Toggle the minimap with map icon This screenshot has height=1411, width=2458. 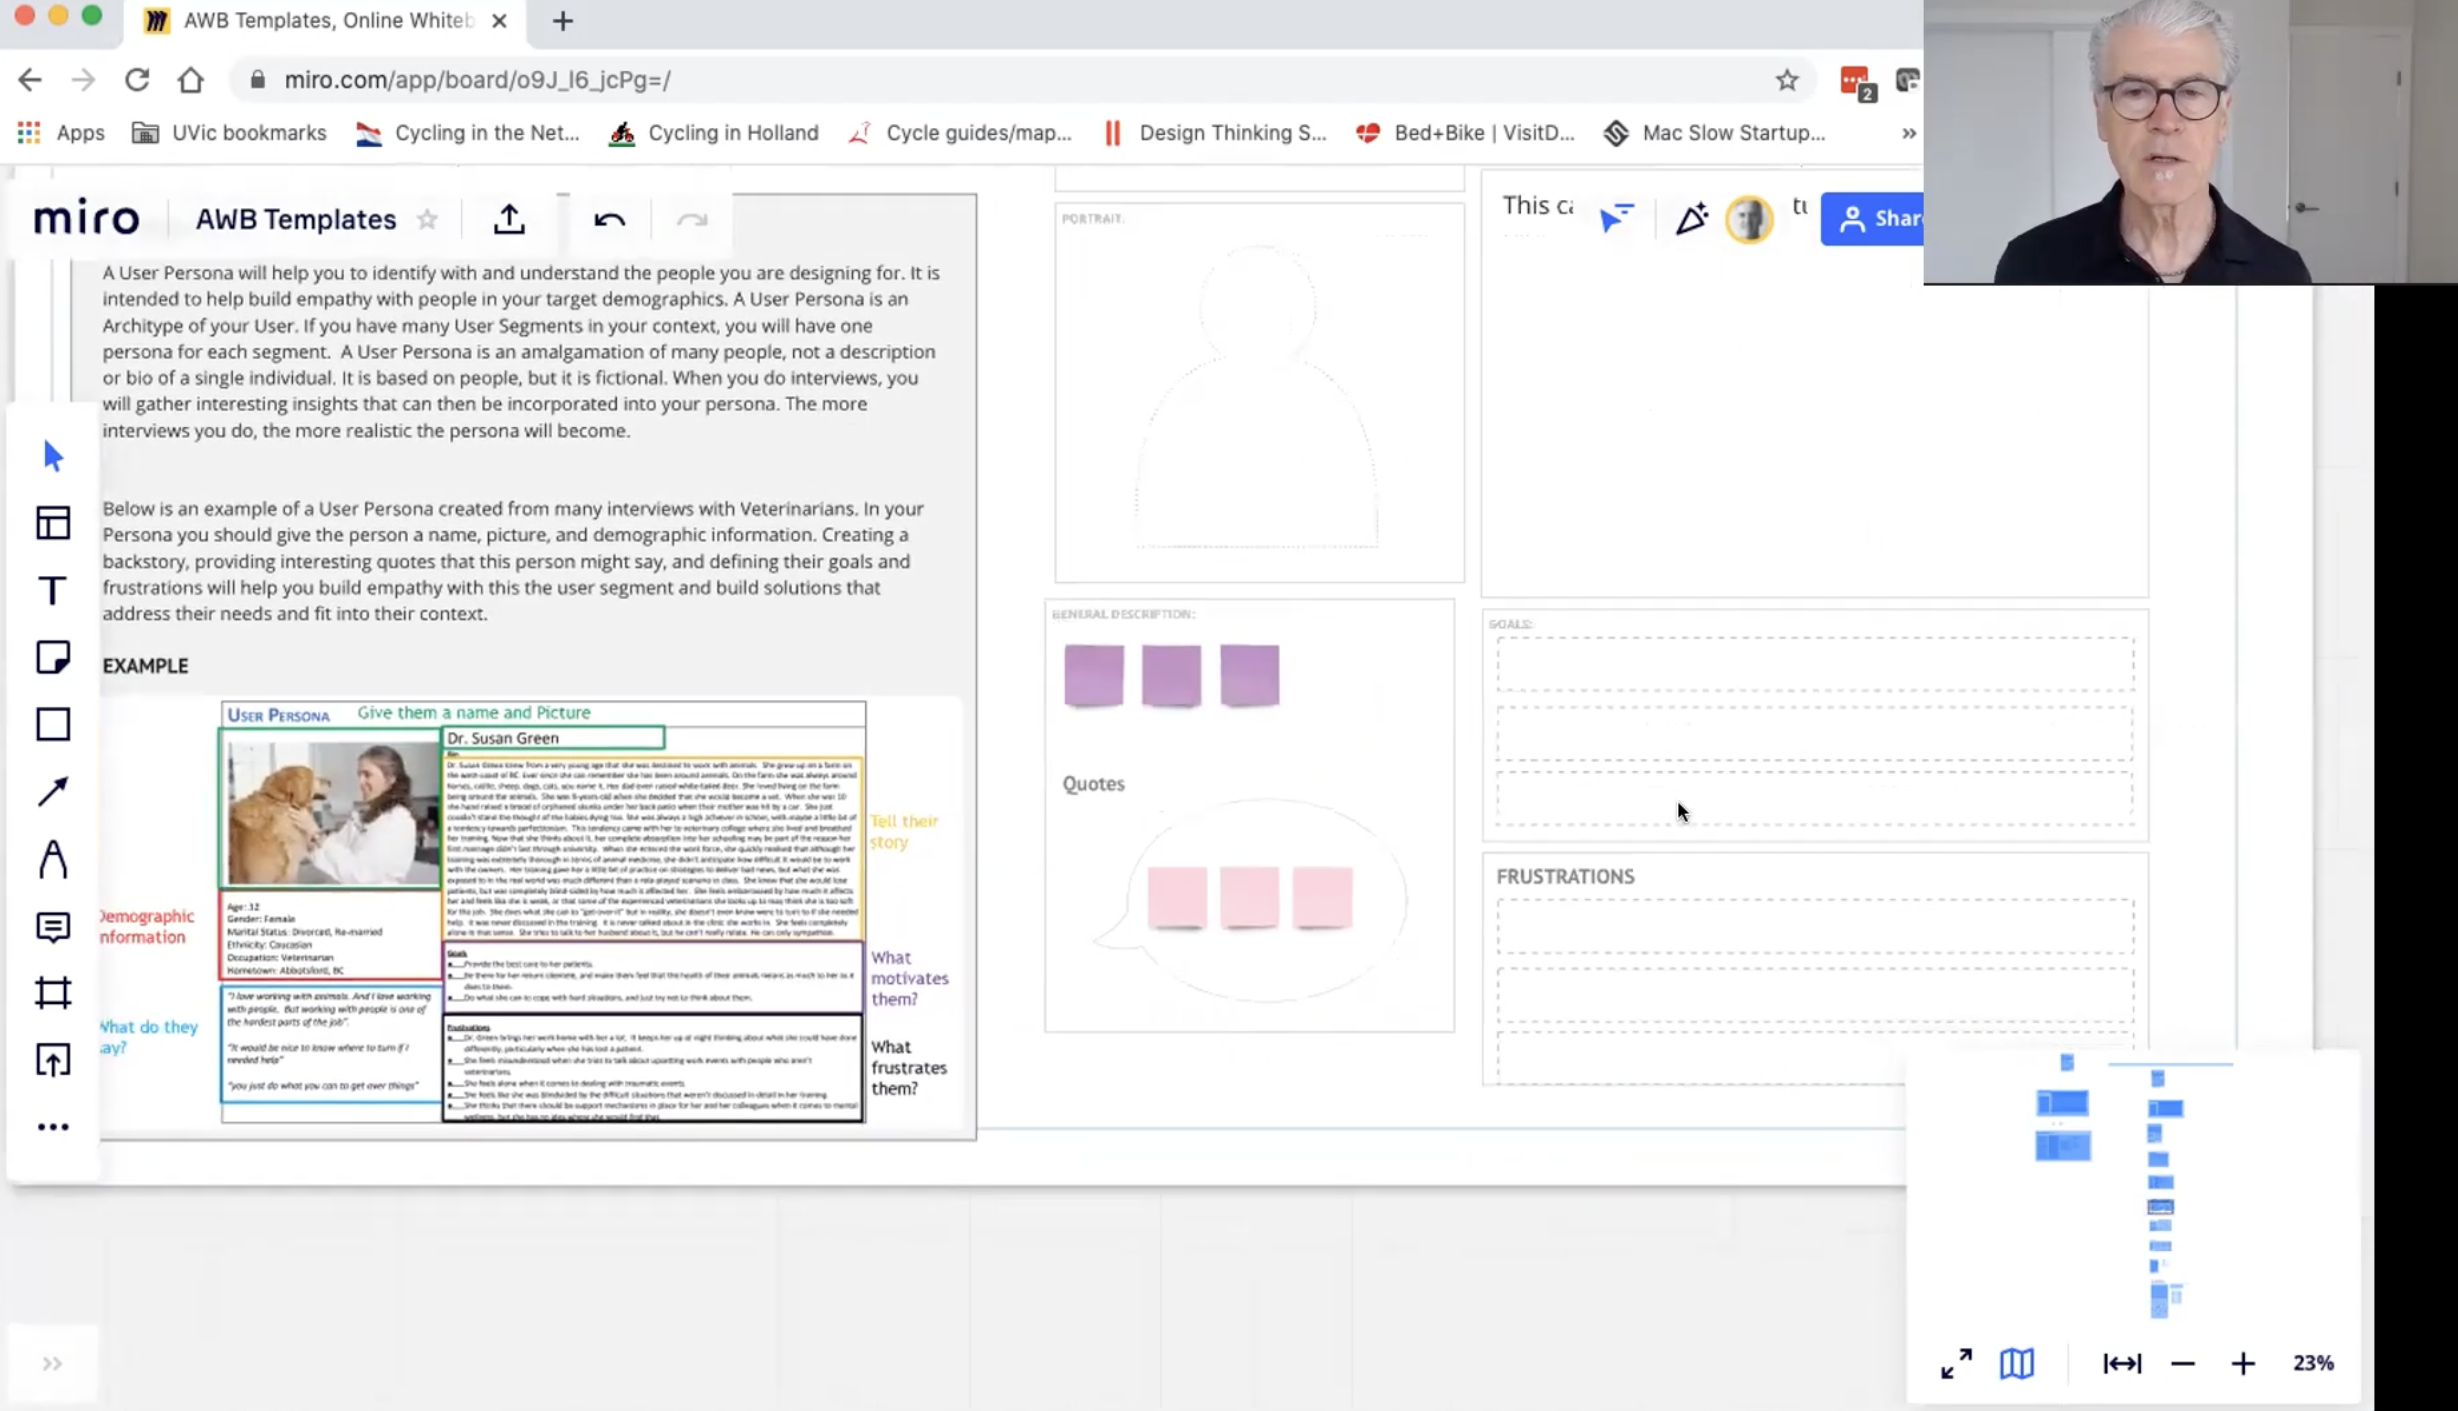coord(2016,1363)
